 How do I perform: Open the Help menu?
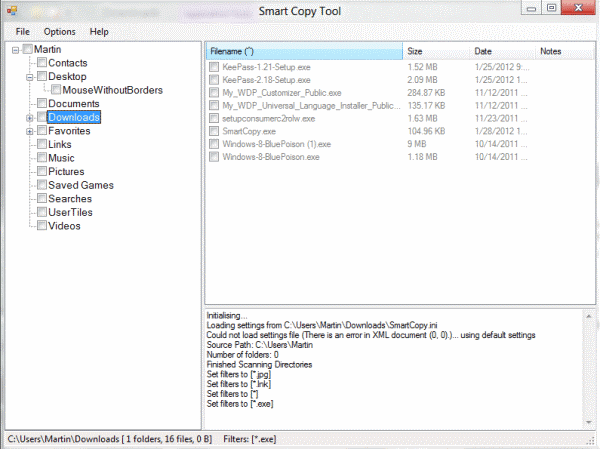point(99,32)
